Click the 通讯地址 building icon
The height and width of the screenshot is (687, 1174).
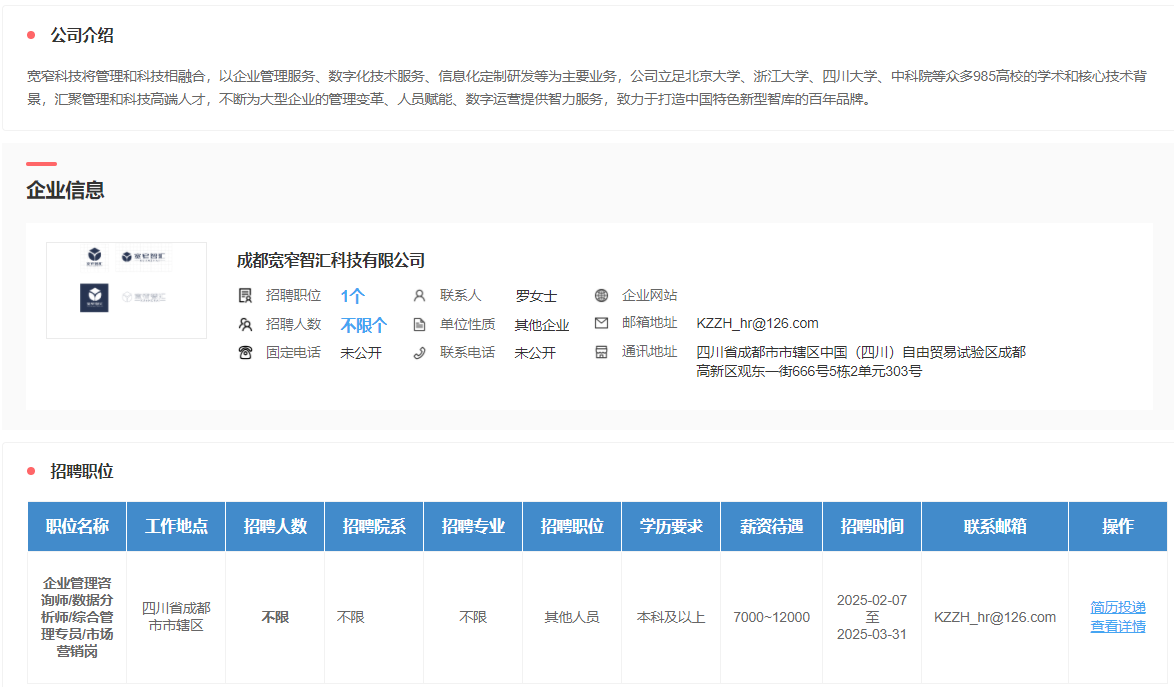coord(601,352)
